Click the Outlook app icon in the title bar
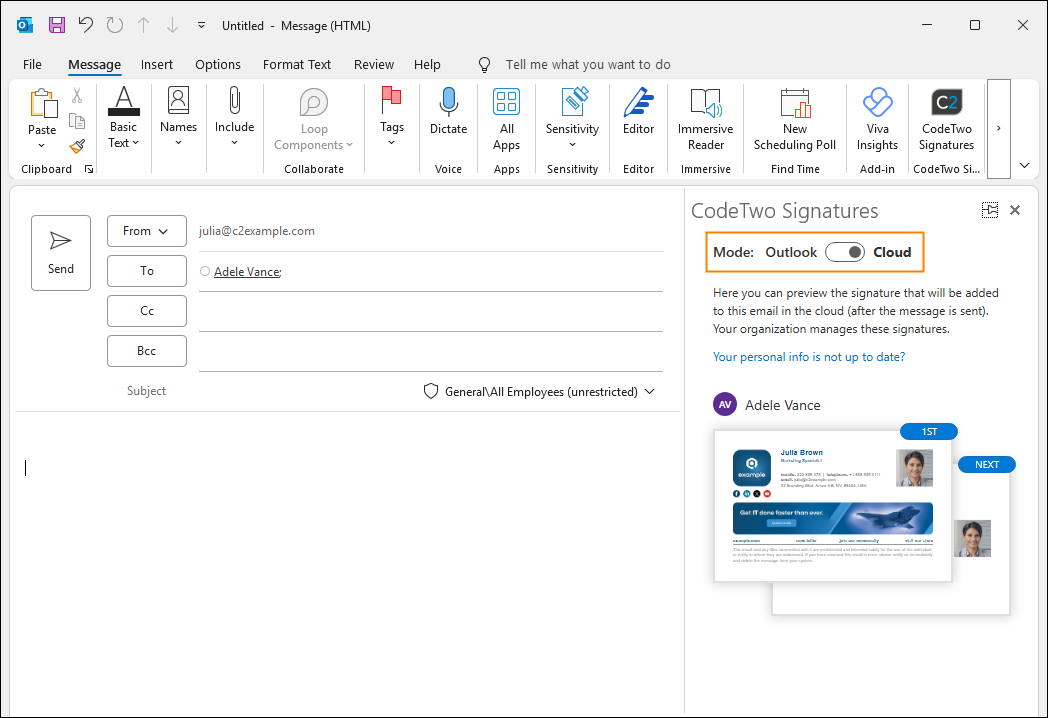The width and height of the screenshot is (1048, 718). [x=25, y=25]
